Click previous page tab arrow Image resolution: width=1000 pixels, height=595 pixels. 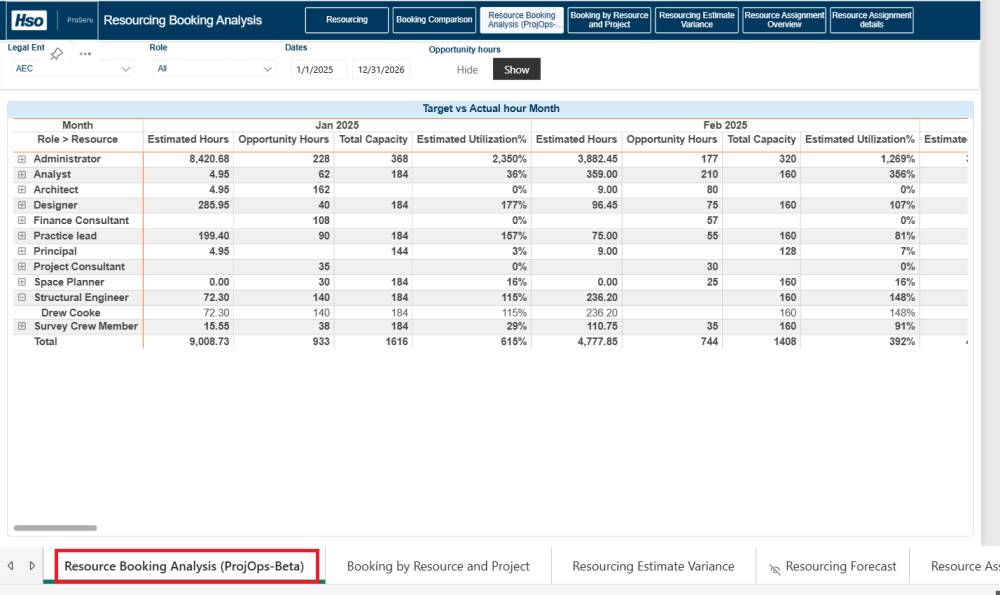point(11,566)
